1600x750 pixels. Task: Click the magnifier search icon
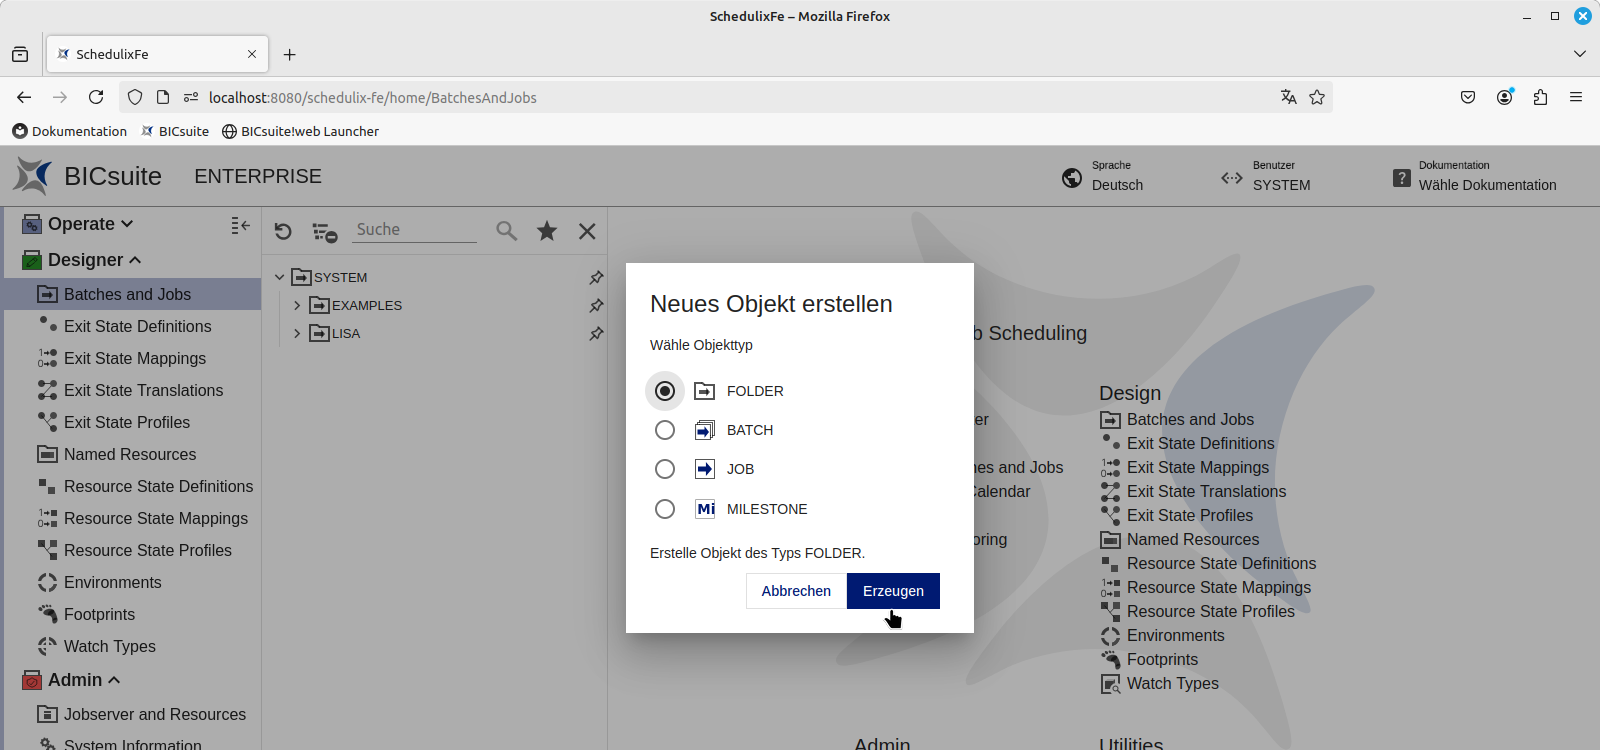point(507,231)
